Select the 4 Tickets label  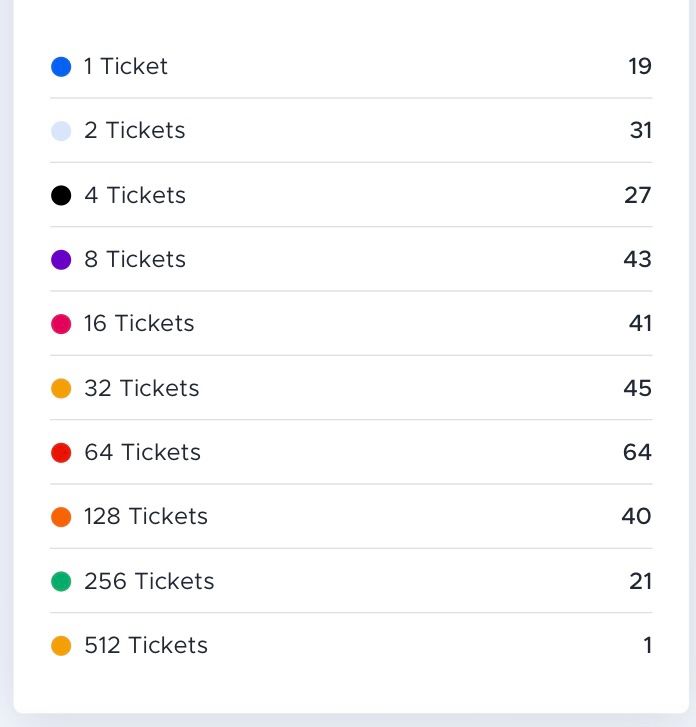pyautogui.click(x=135, y=195)
